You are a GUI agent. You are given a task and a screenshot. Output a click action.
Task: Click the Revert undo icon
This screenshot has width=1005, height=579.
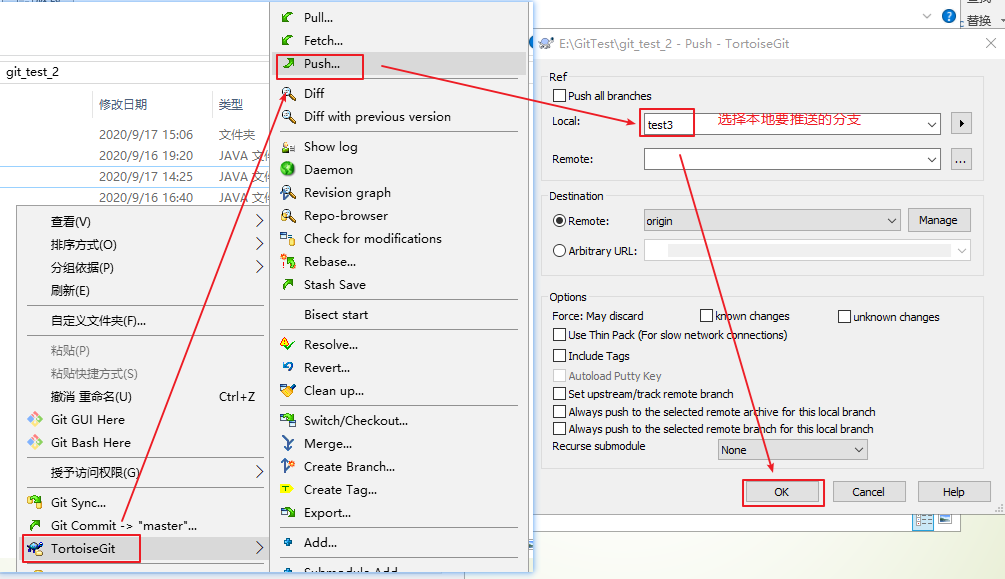point(288,367)
